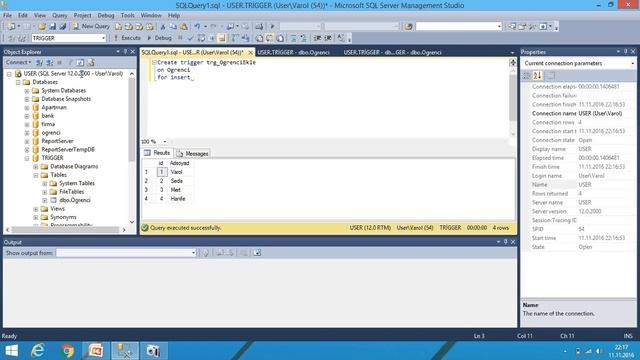Screen dimensions: 640x360
Task: Click Uncomment selected lines icon
Action: (x=304, y=38)
